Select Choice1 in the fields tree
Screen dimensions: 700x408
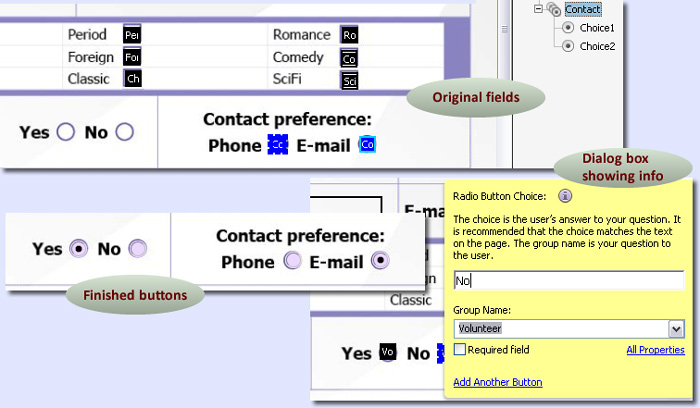pyautogui.click(x=596, y=28)
